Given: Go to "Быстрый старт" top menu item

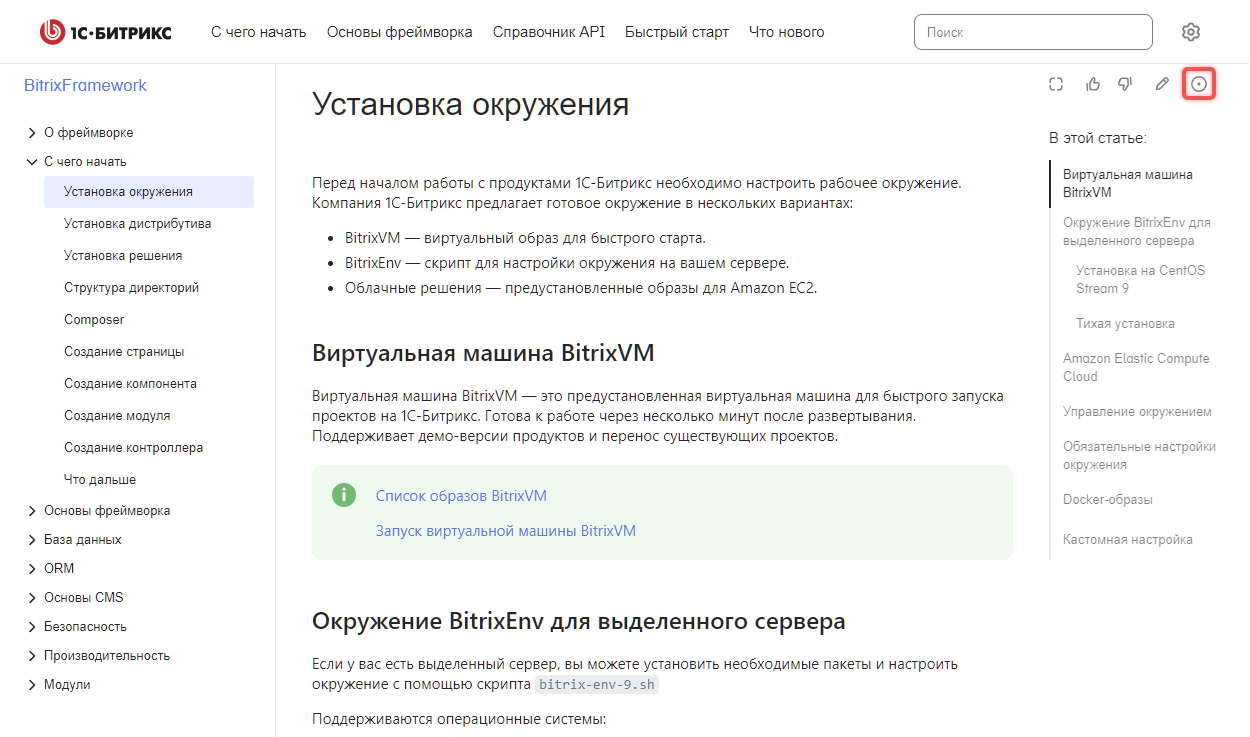Looking at the screenshot, I should click(676, 32).
